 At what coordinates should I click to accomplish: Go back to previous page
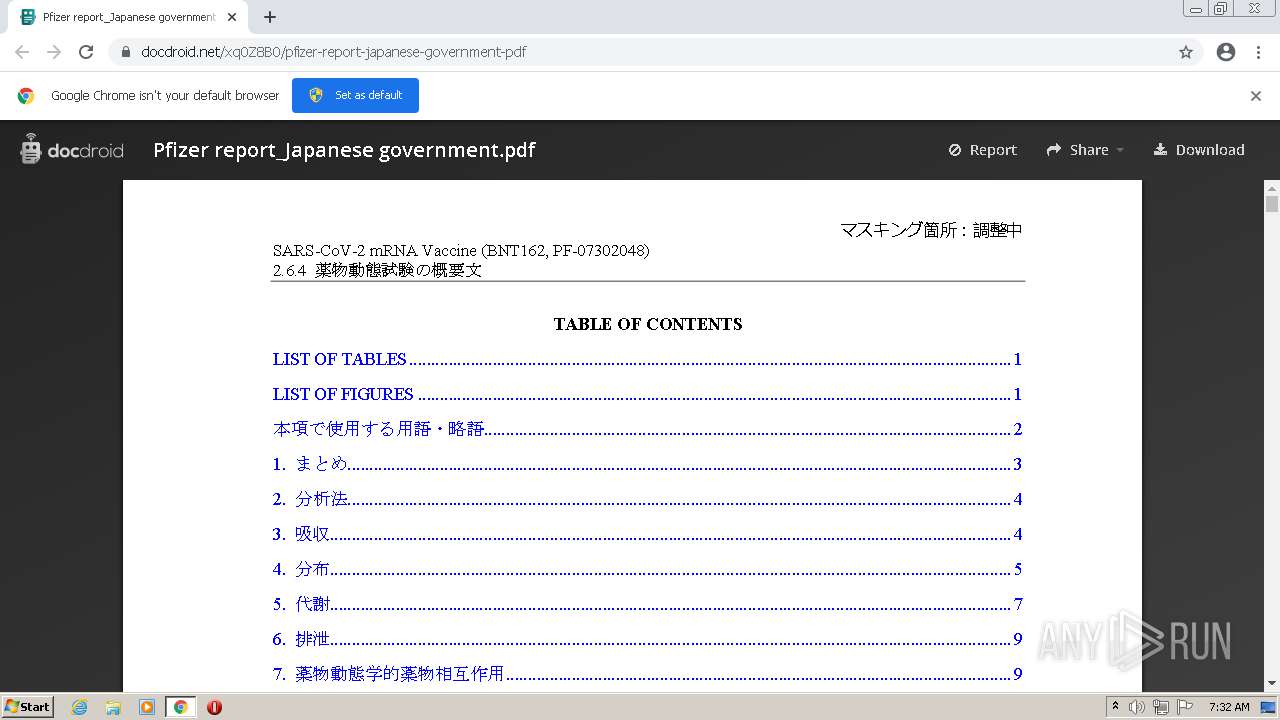pyautogui.click(x=22, y=52)
